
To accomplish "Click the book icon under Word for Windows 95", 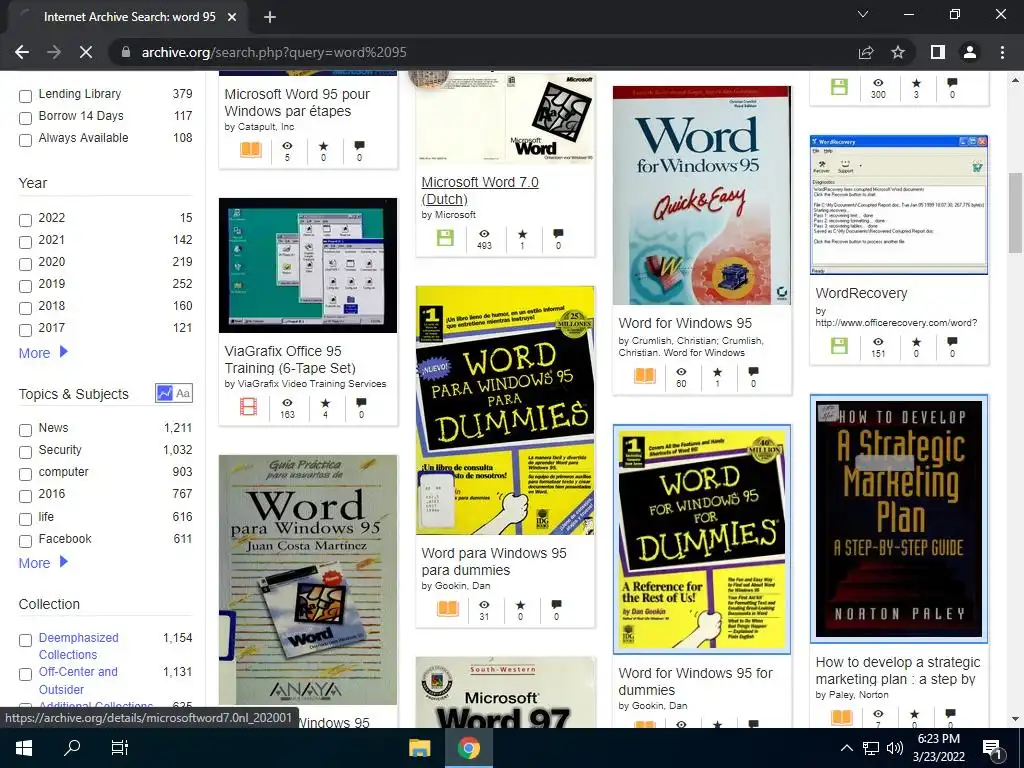I will coord(645,375).
